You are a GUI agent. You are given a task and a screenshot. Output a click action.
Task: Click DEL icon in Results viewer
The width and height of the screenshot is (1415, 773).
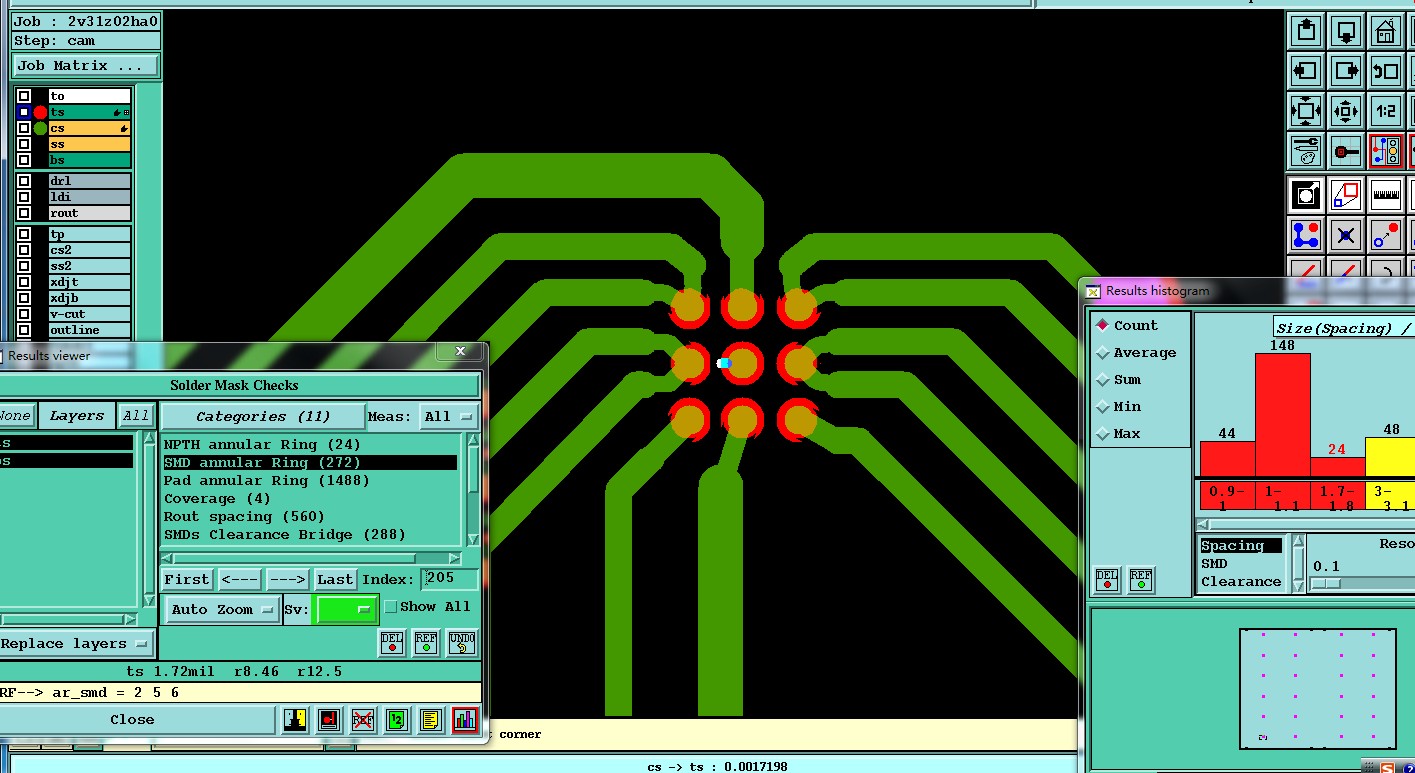[x=392, y=642]
